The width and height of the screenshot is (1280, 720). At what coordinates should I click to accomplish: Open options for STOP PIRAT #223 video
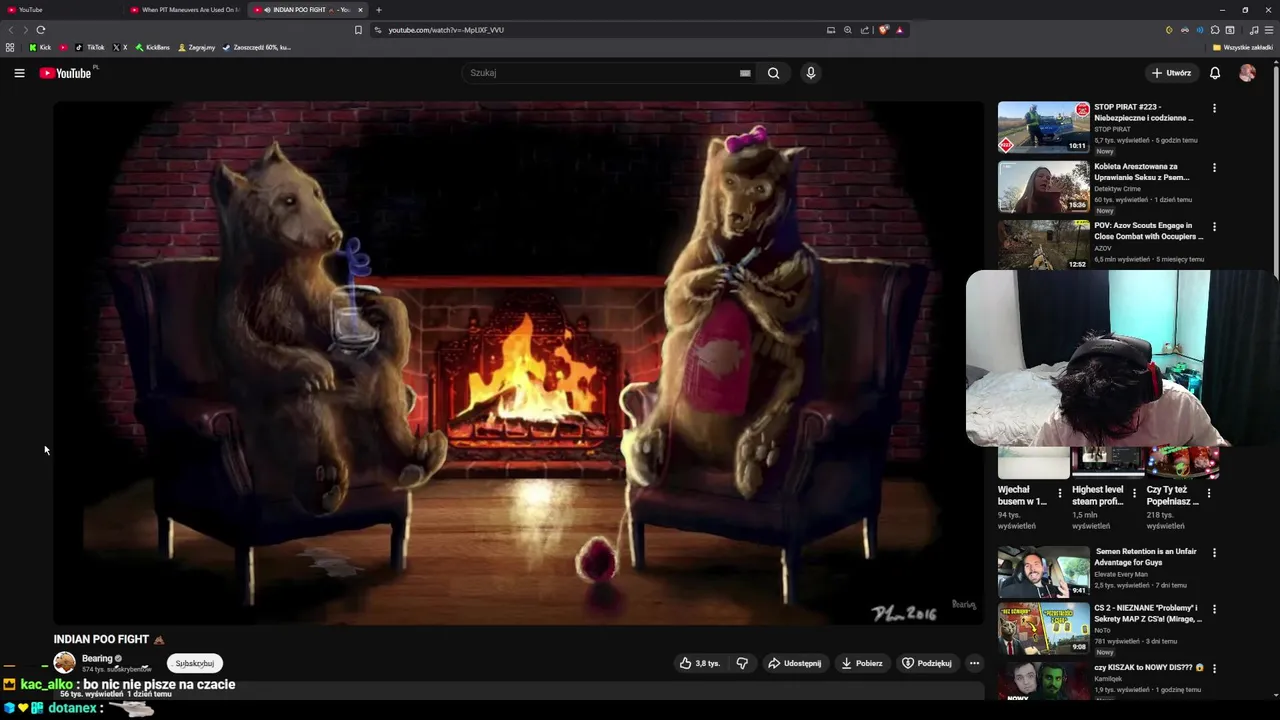tap(1214, 108)
